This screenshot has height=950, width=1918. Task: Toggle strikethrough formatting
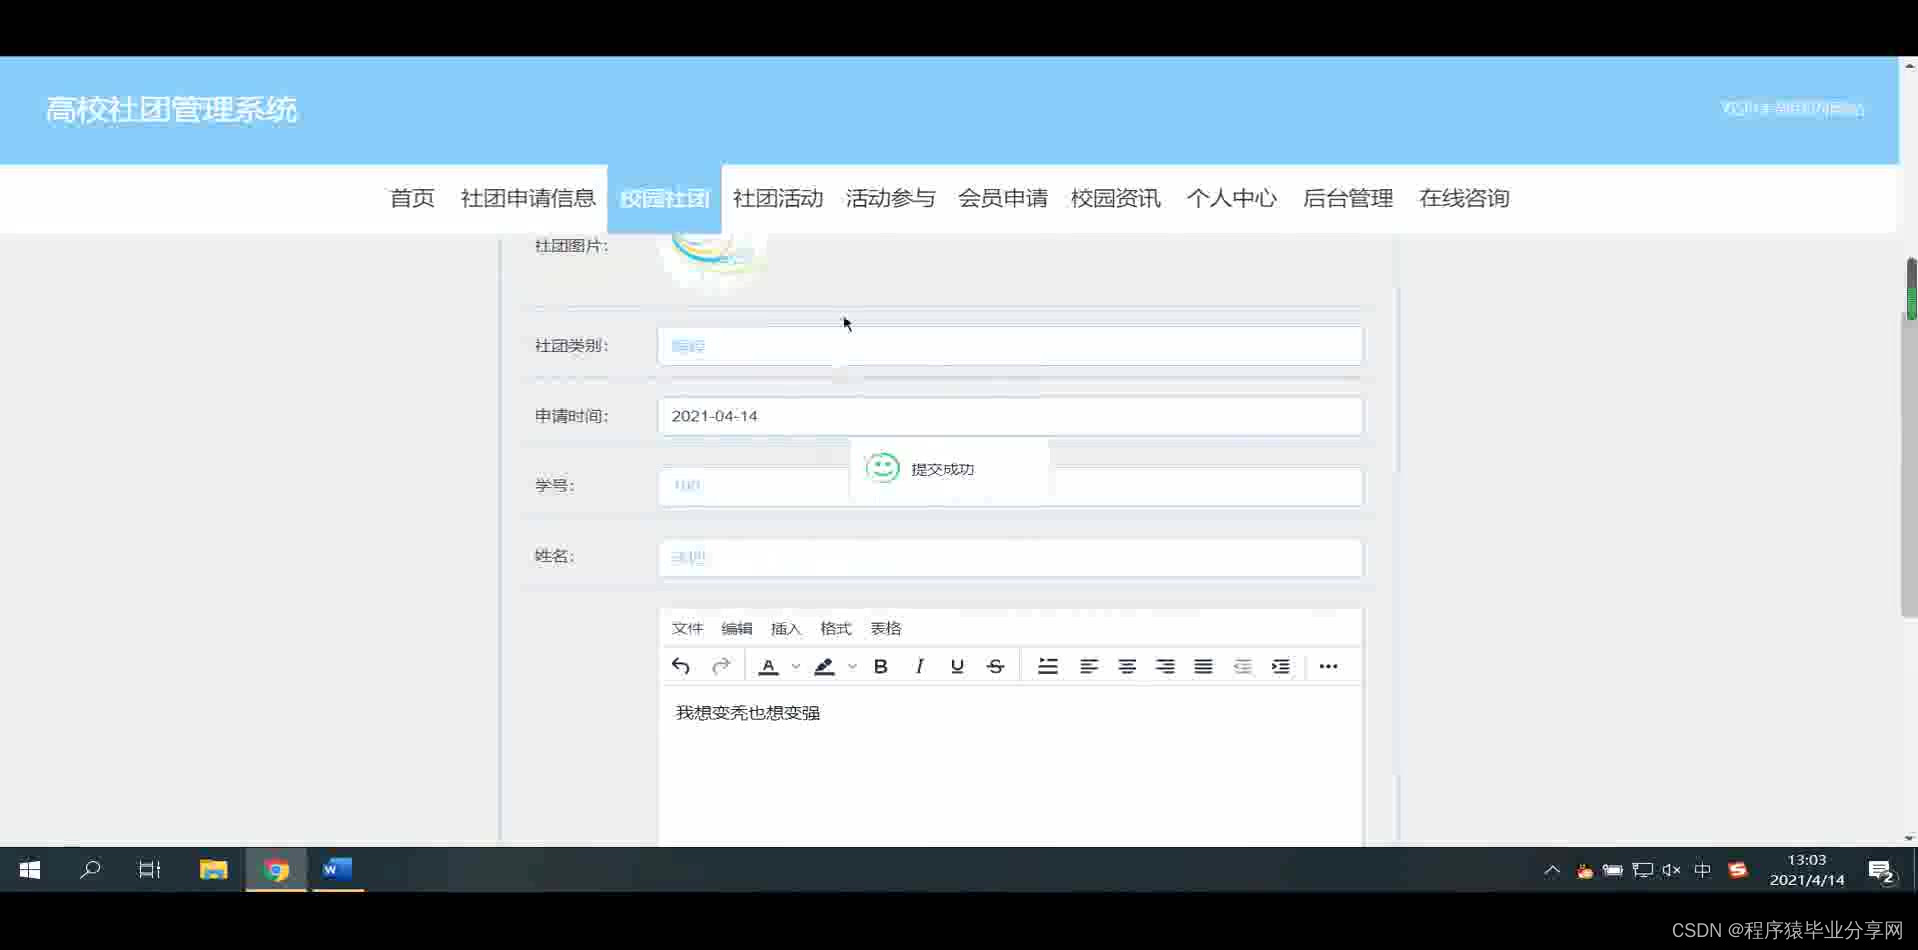click(995, 666)
